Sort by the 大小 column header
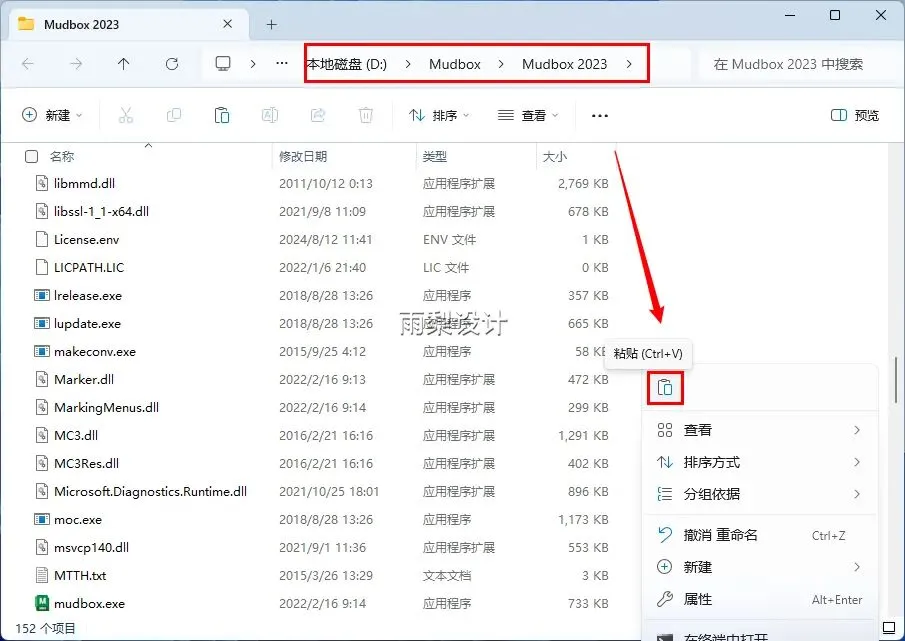905x641 pixels. [555, 156]
